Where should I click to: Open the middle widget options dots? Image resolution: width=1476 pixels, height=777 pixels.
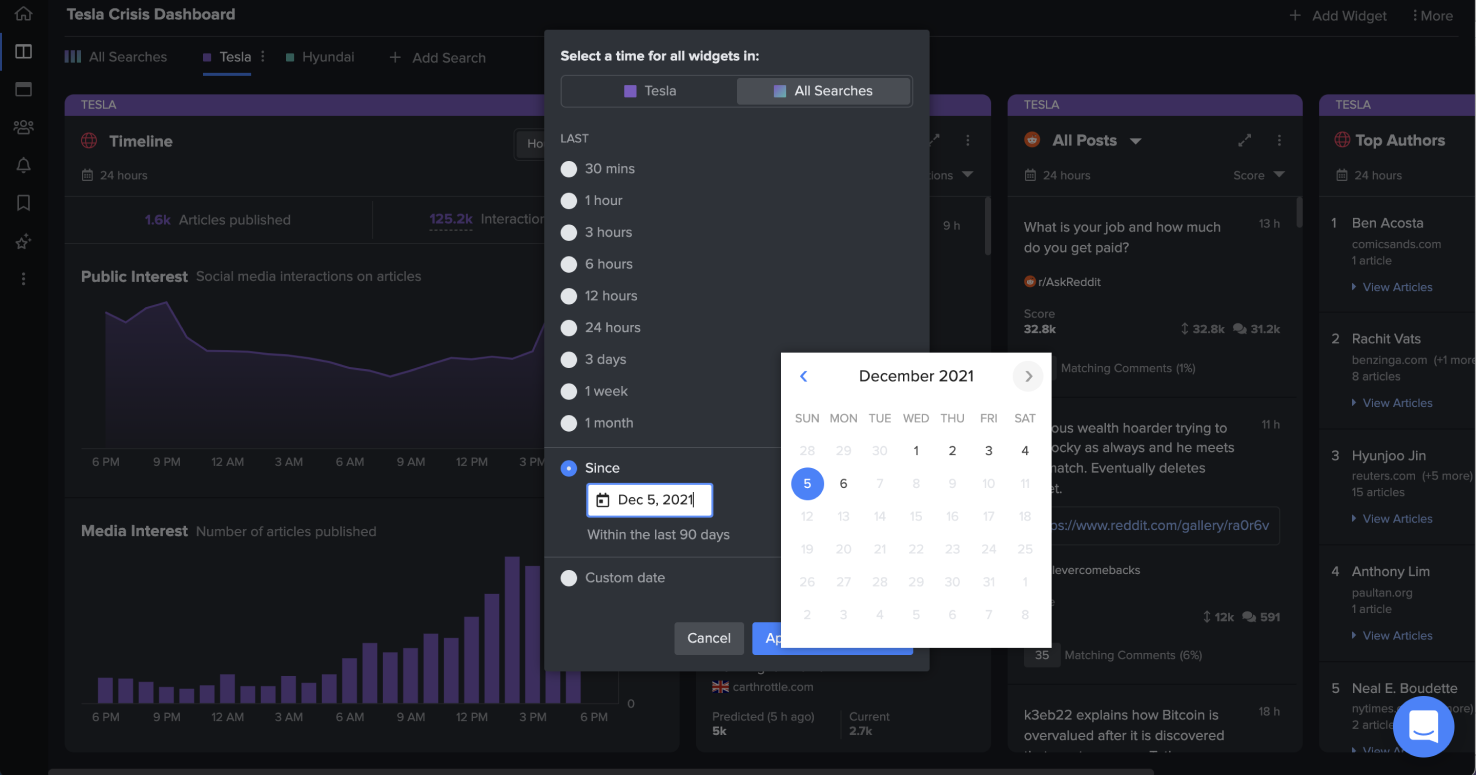click(x=967, y=141)
